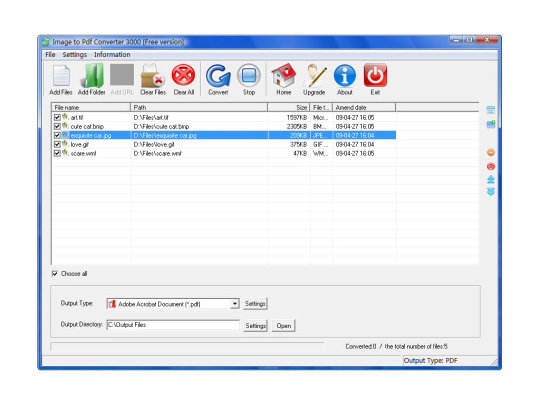The image size is (540, 405).
Task: Sort by the File type column header
Action: click(321, 107)
